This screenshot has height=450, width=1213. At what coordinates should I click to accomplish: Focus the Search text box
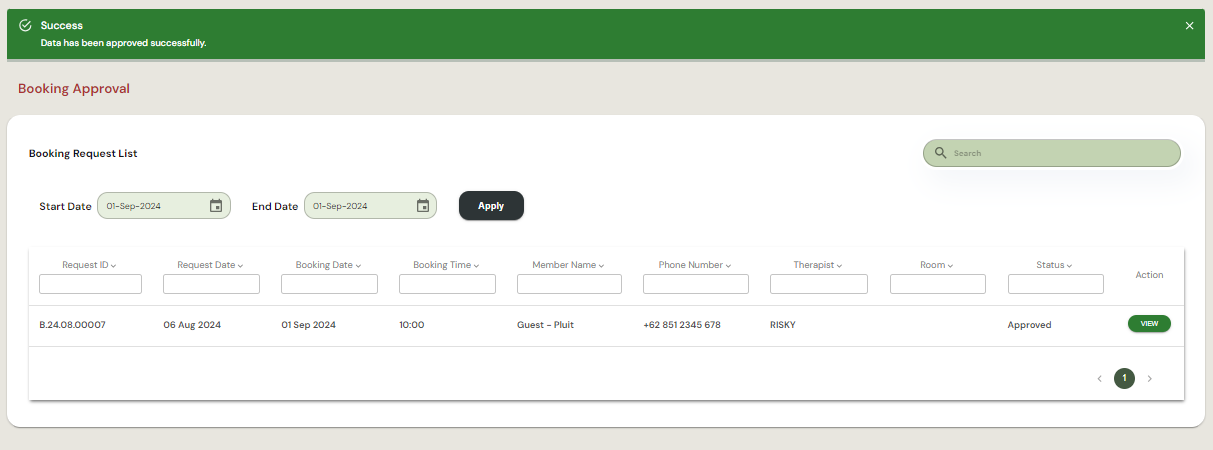1060,153
